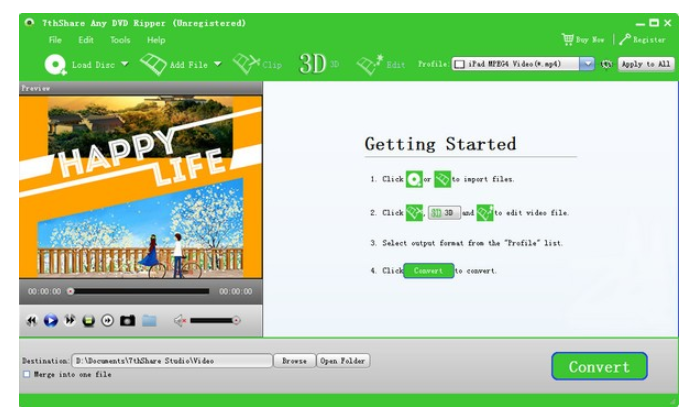Open the Edit menu

[86, 40]
